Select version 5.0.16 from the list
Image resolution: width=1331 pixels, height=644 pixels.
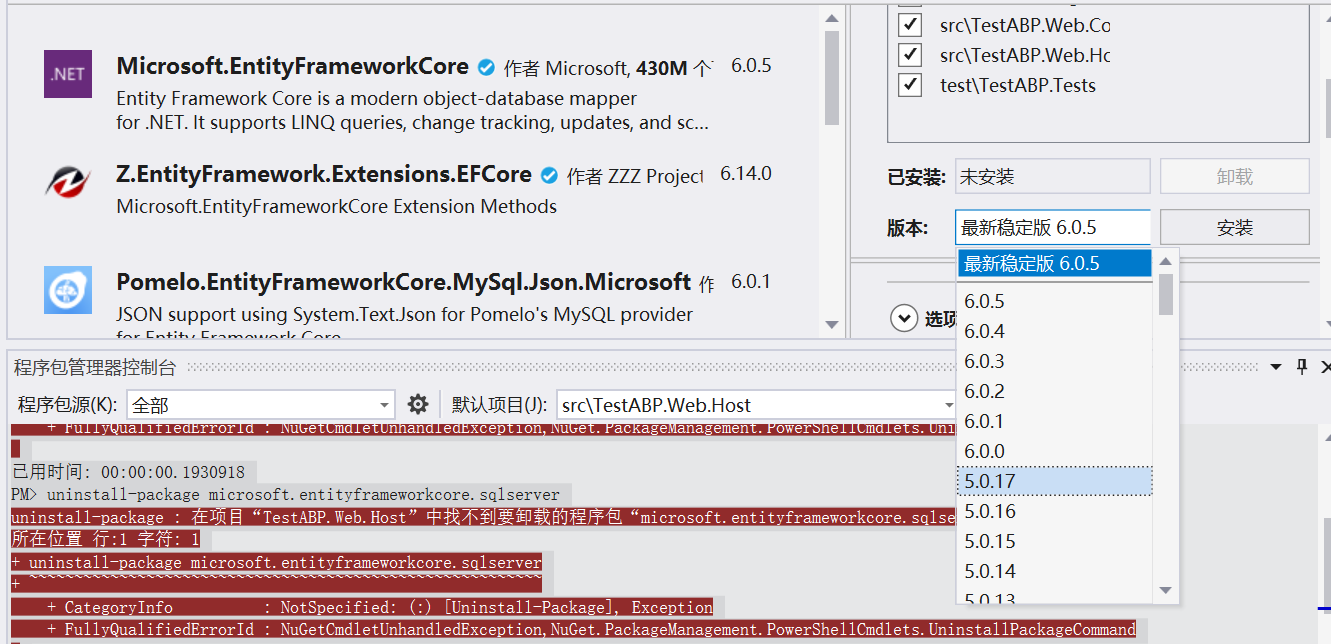(1055, 511)
